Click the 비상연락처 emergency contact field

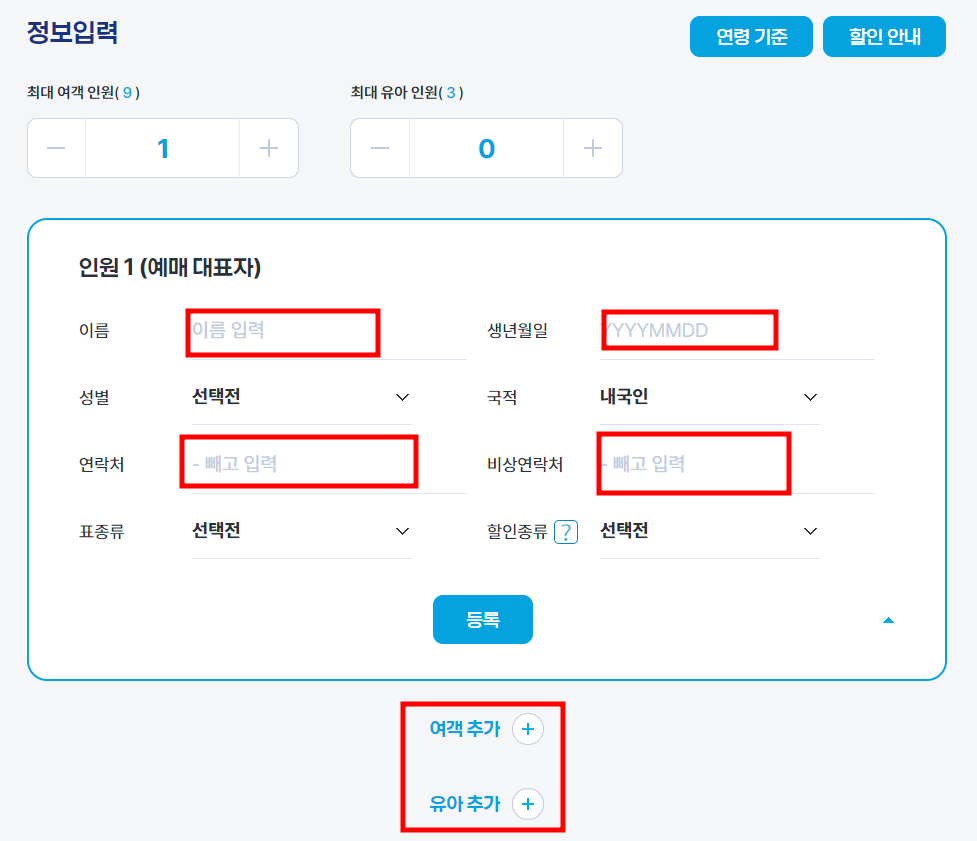[693, 461]
